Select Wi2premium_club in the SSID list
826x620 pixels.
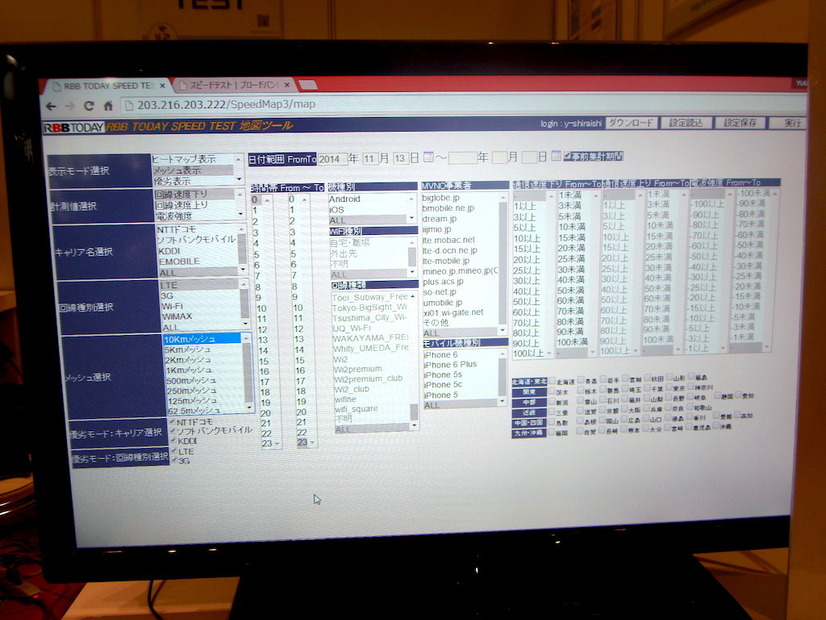point(368,378)
